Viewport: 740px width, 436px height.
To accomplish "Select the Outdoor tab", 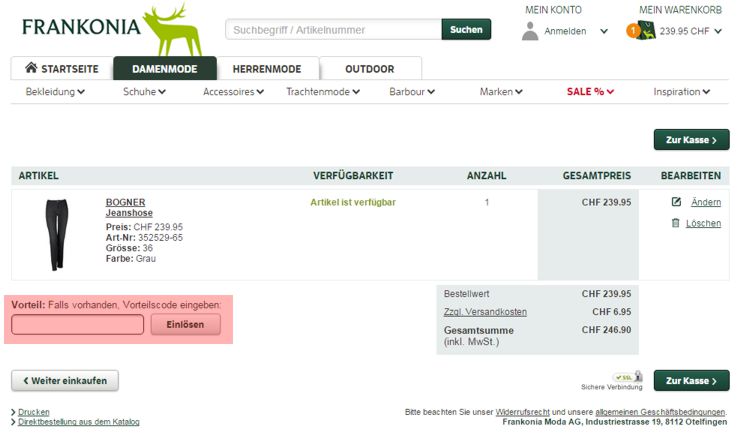I will point(370,68).
